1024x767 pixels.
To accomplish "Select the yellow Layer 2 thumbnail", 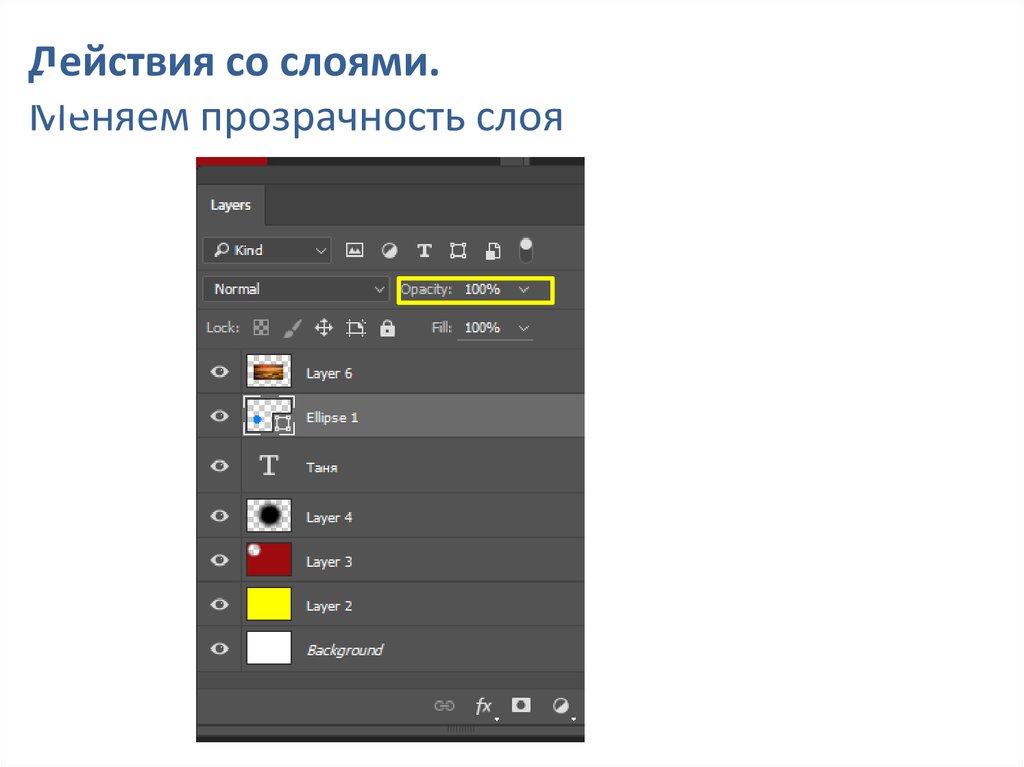I will (269, 605).
